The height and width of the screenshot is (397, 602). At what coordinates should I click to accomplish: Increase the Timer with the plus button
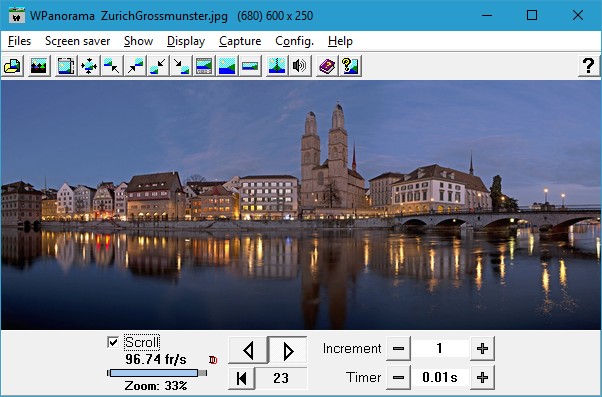point(482,377)
